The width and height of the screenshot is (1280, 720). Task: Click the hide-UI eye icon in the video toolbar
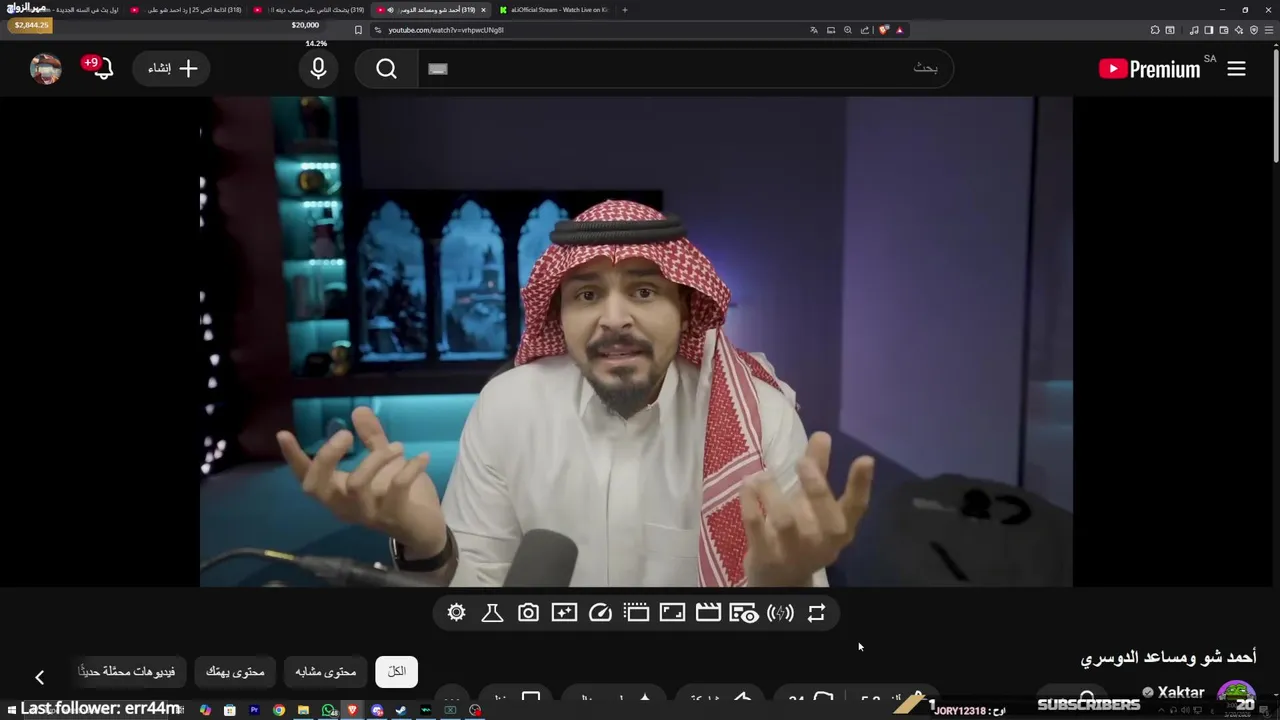(x=744, y=613)
